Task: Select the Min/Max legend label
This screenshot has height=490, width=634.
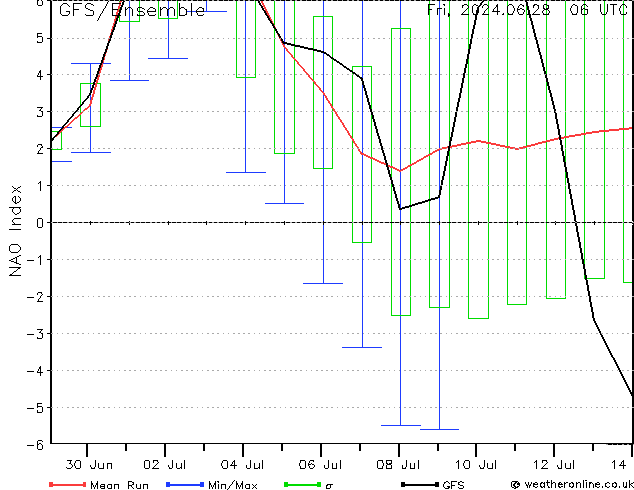Action: [233, 485]
